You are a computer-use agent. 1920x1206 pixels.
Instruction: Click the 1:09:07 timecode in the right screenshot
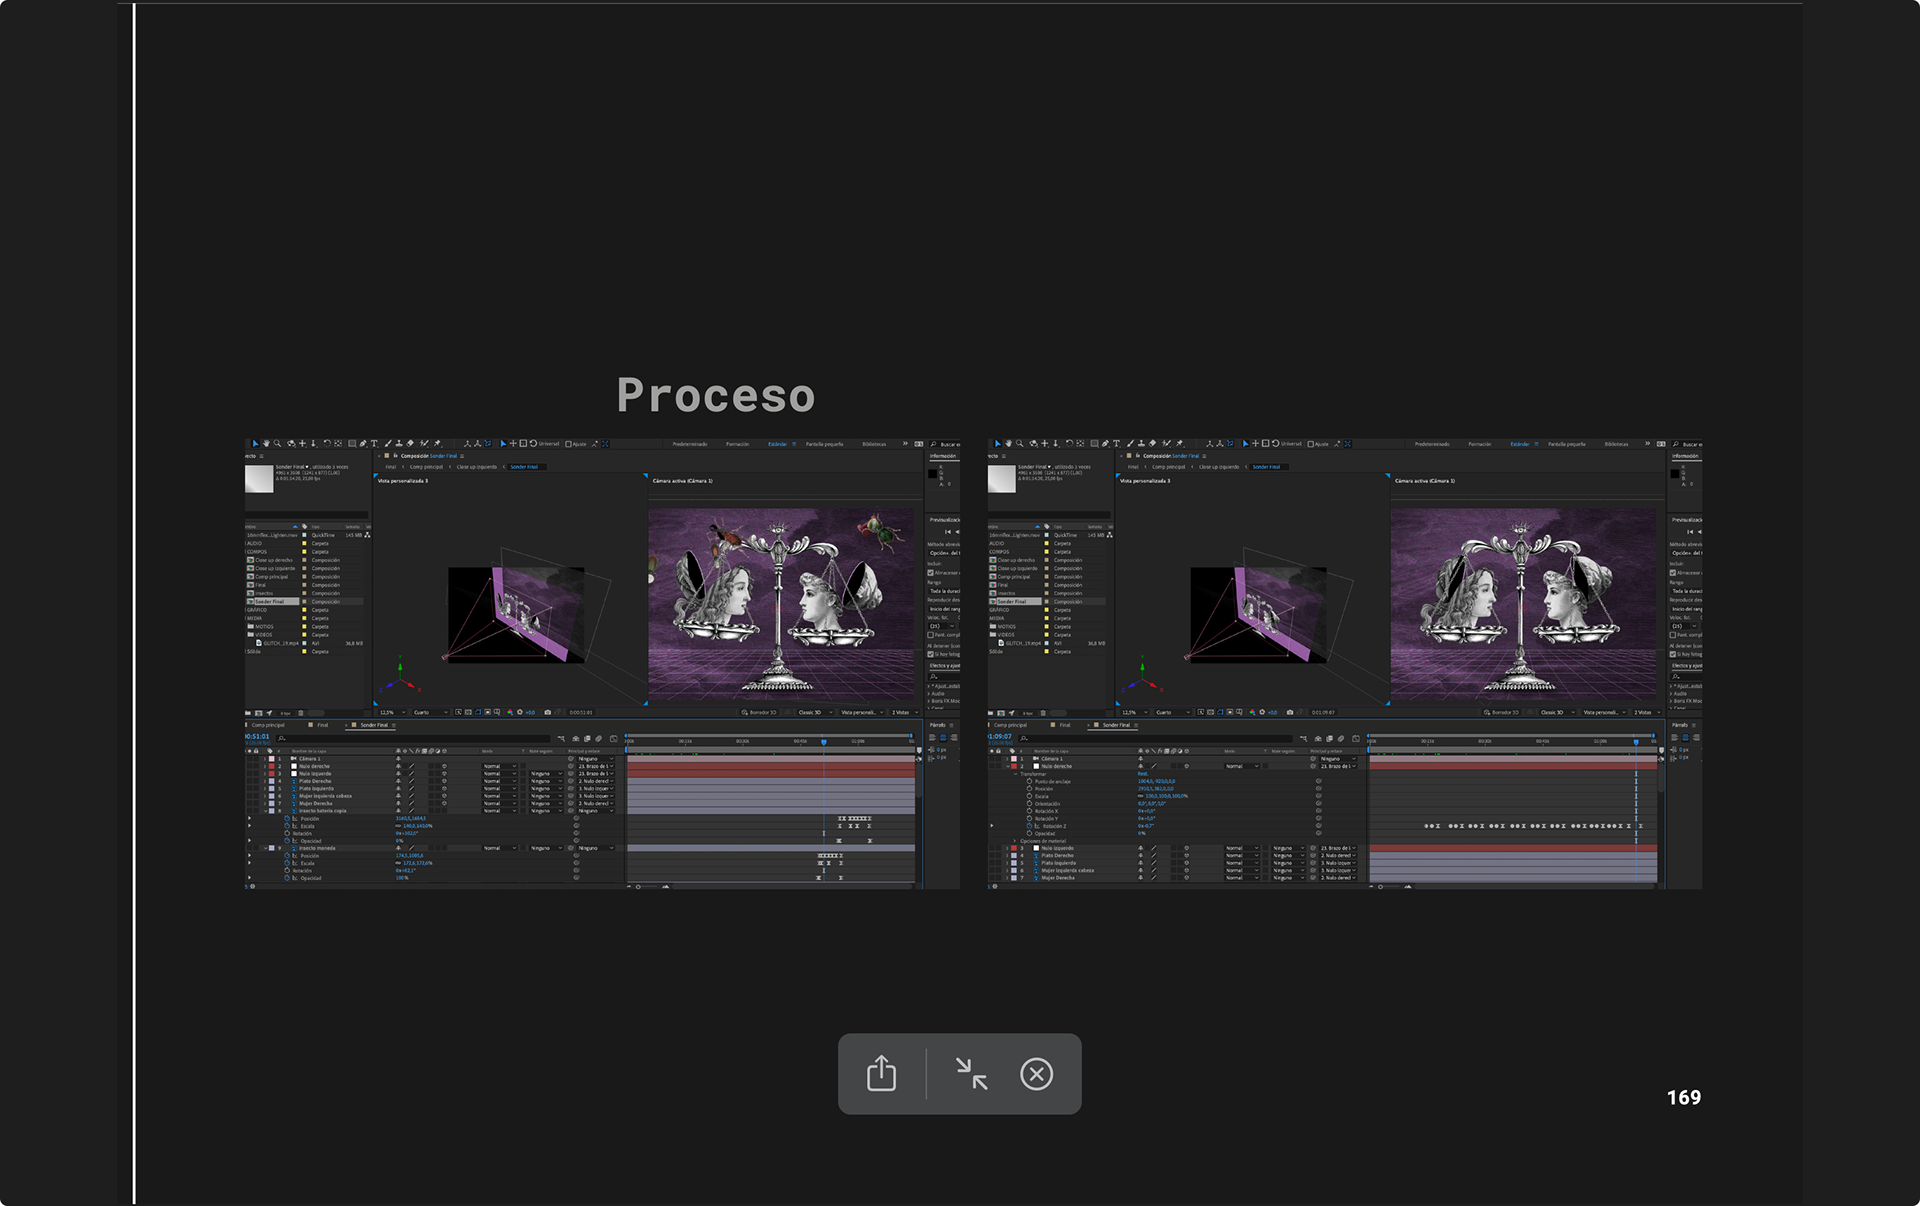[1000, 737]
